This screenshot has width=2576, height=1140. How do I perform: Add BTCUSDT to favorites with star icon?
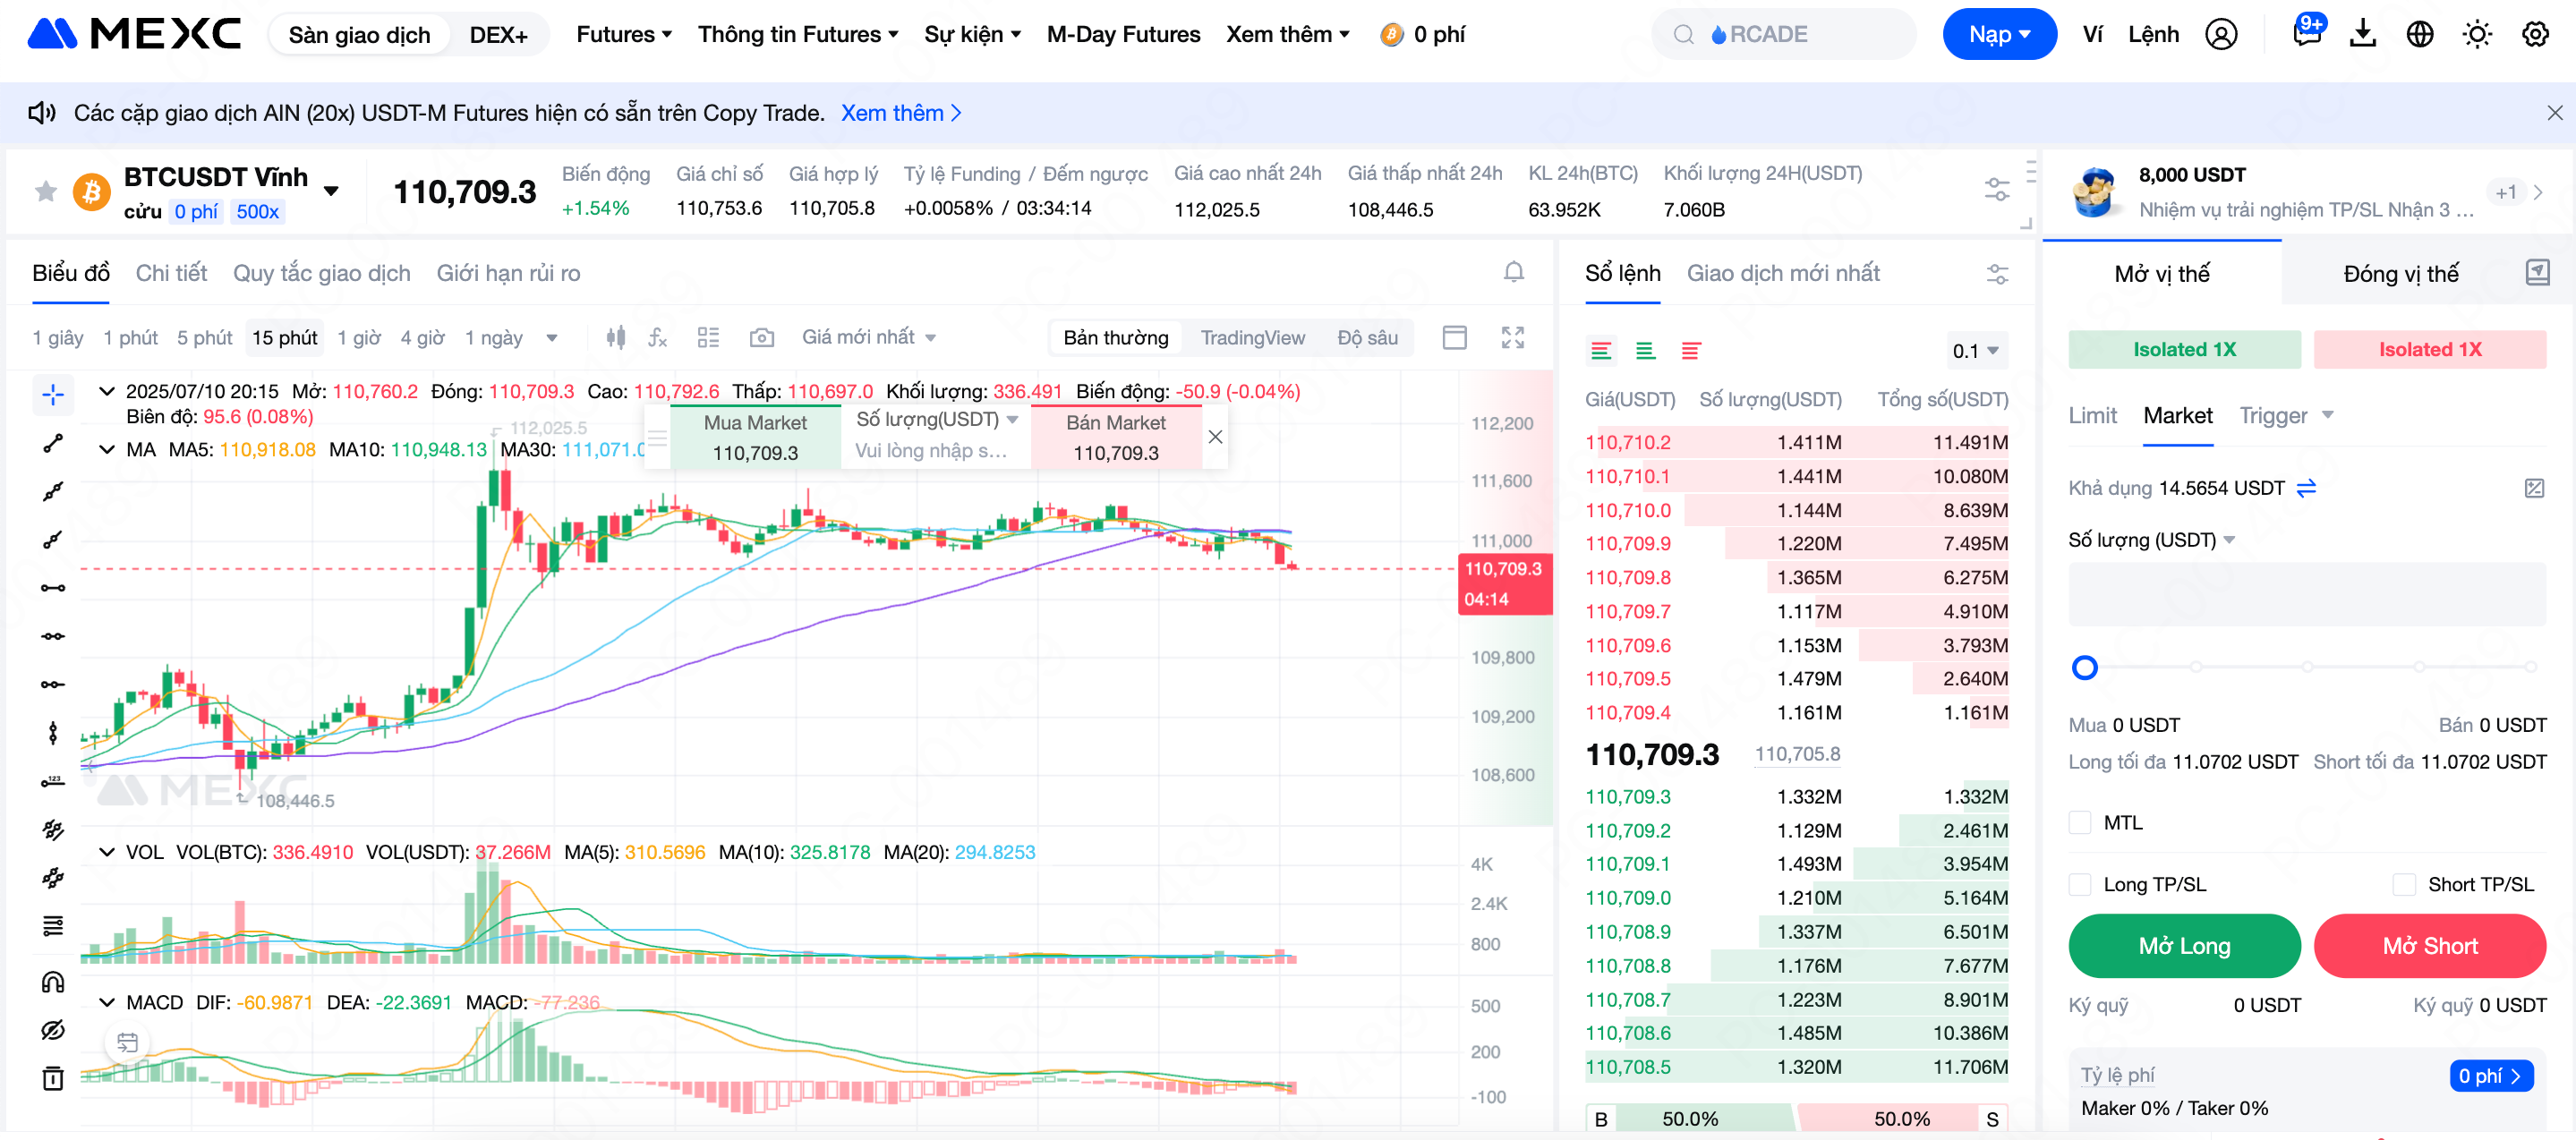pos(46,191)
